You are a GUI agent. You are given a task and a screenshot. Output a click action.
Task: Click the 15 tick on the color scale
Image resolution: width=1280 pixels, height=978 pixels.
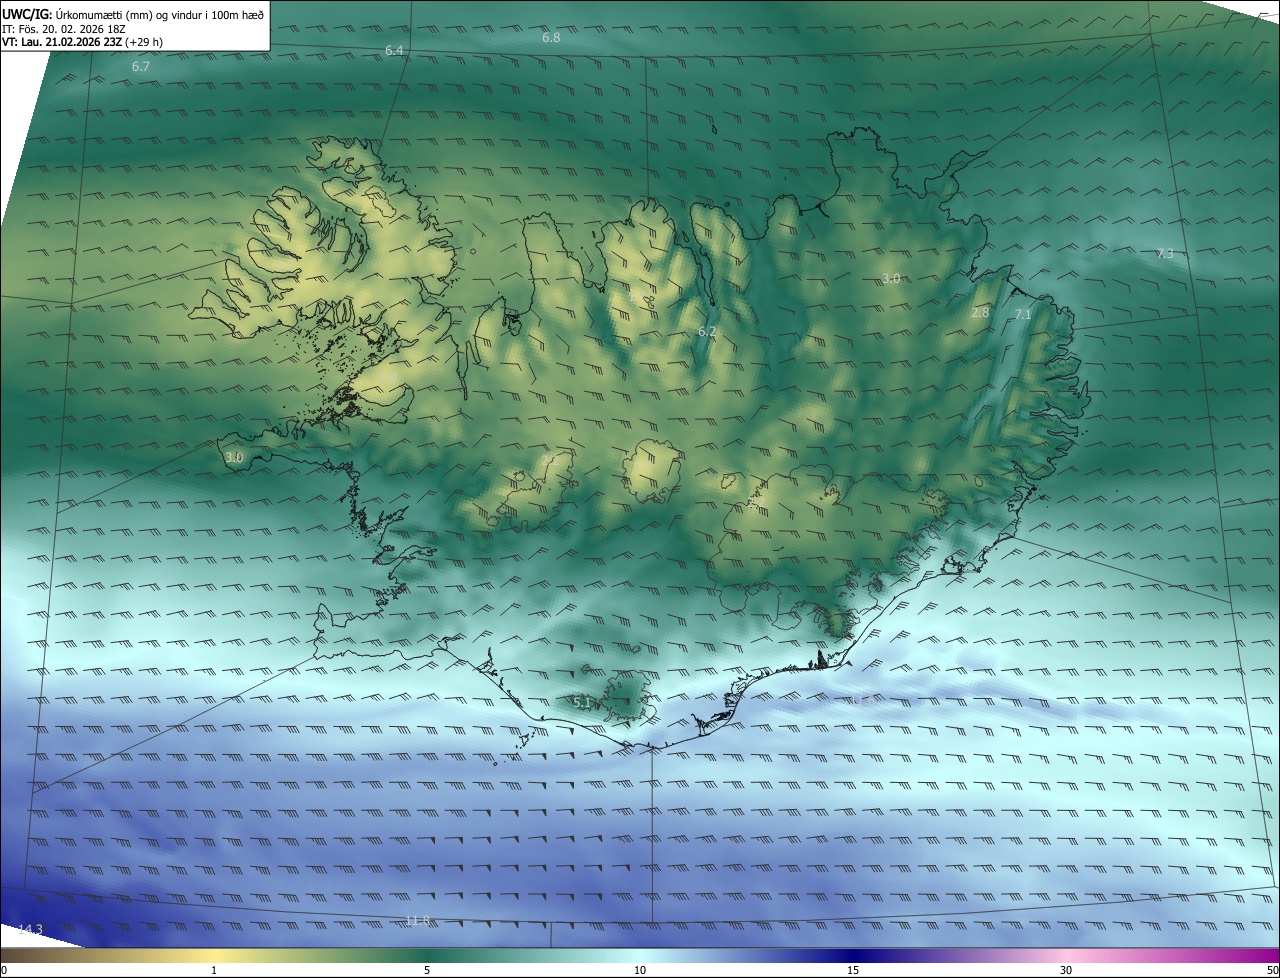click(x=853, y=970)
